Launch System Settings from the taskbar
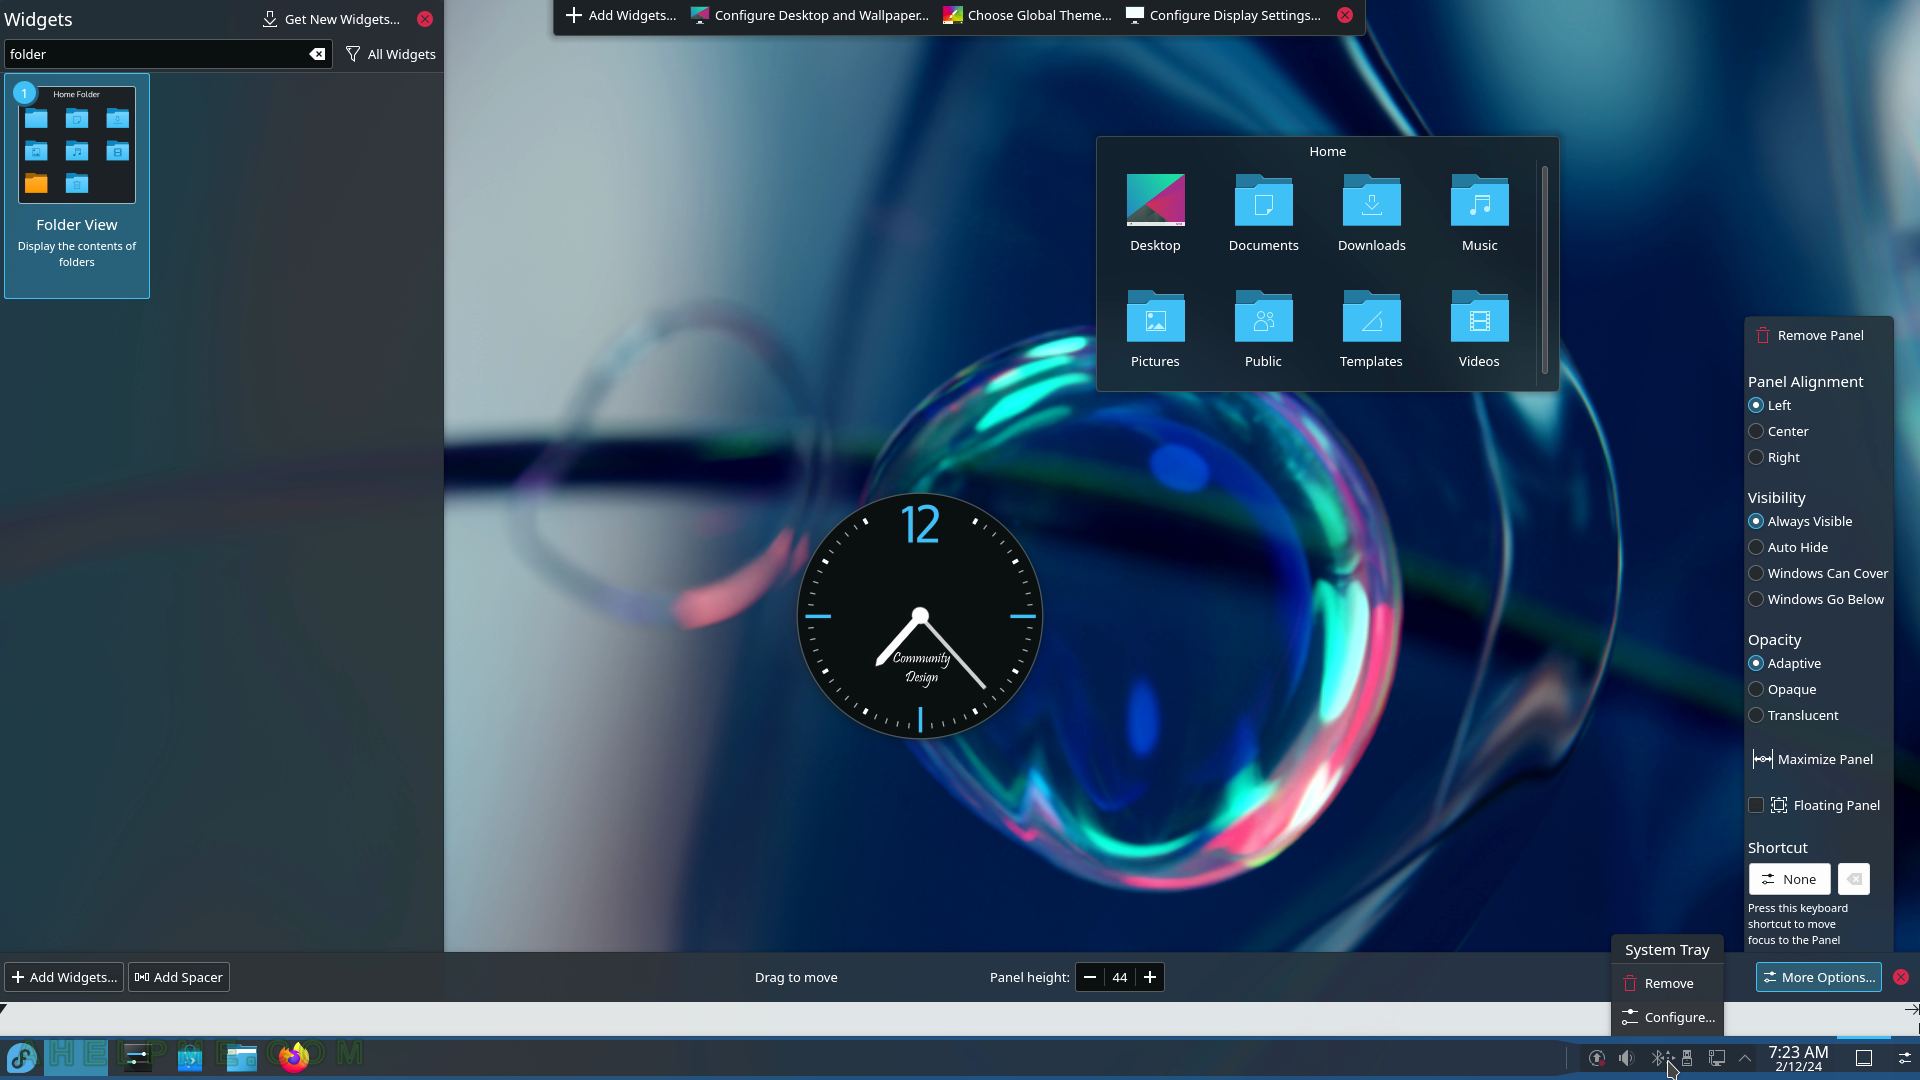The width and height of the screenshot is (1920, 1080). tap(137, 1057)
